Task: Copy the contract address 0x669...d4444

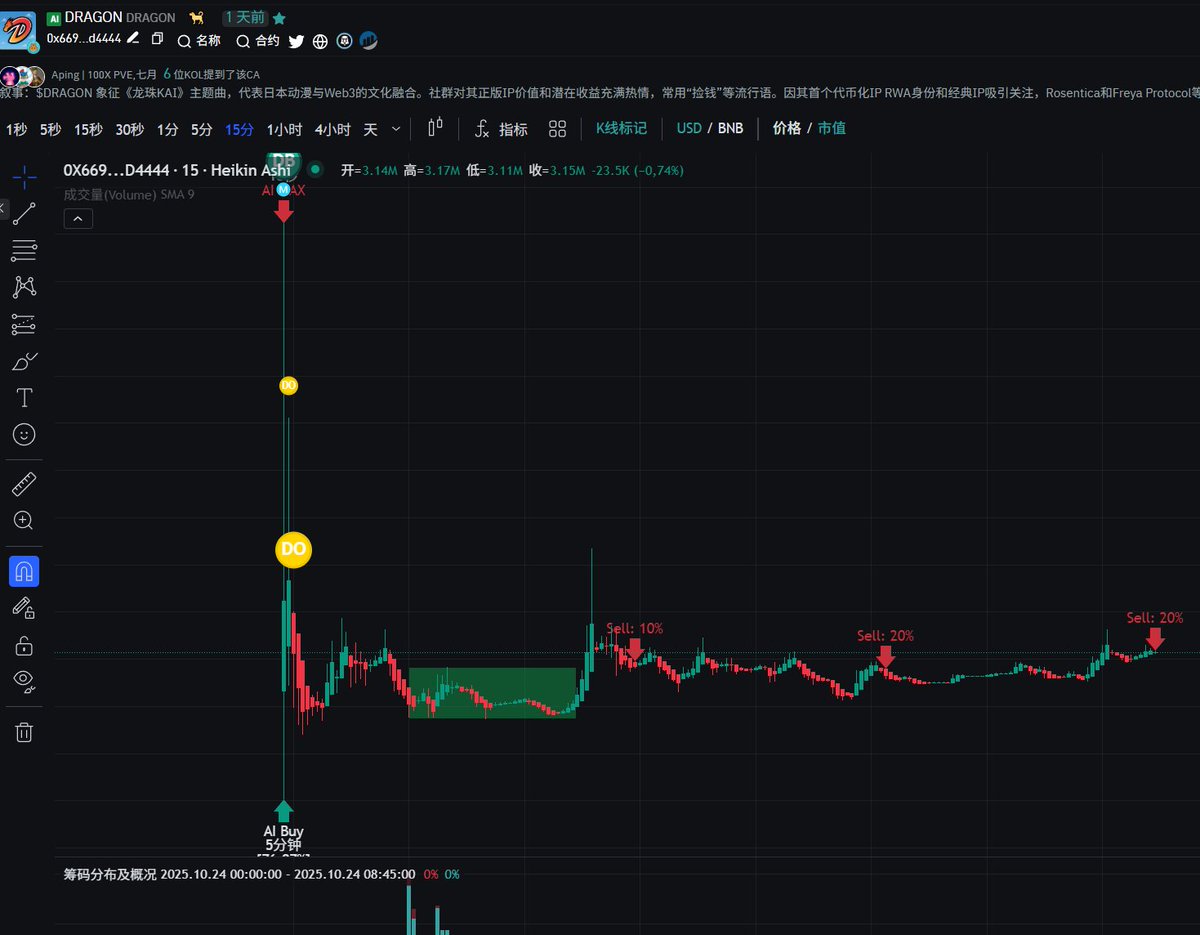Action: point(157,38)
